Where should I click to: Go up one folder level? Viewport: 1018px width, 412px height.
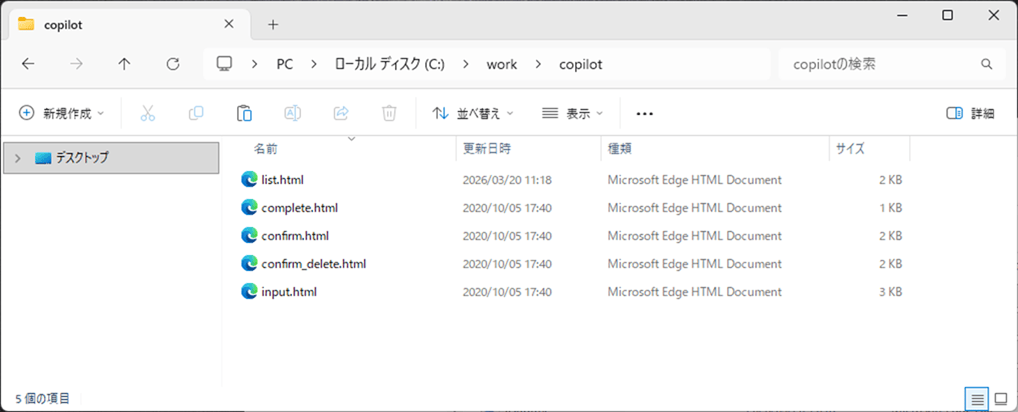click(124, 64)
